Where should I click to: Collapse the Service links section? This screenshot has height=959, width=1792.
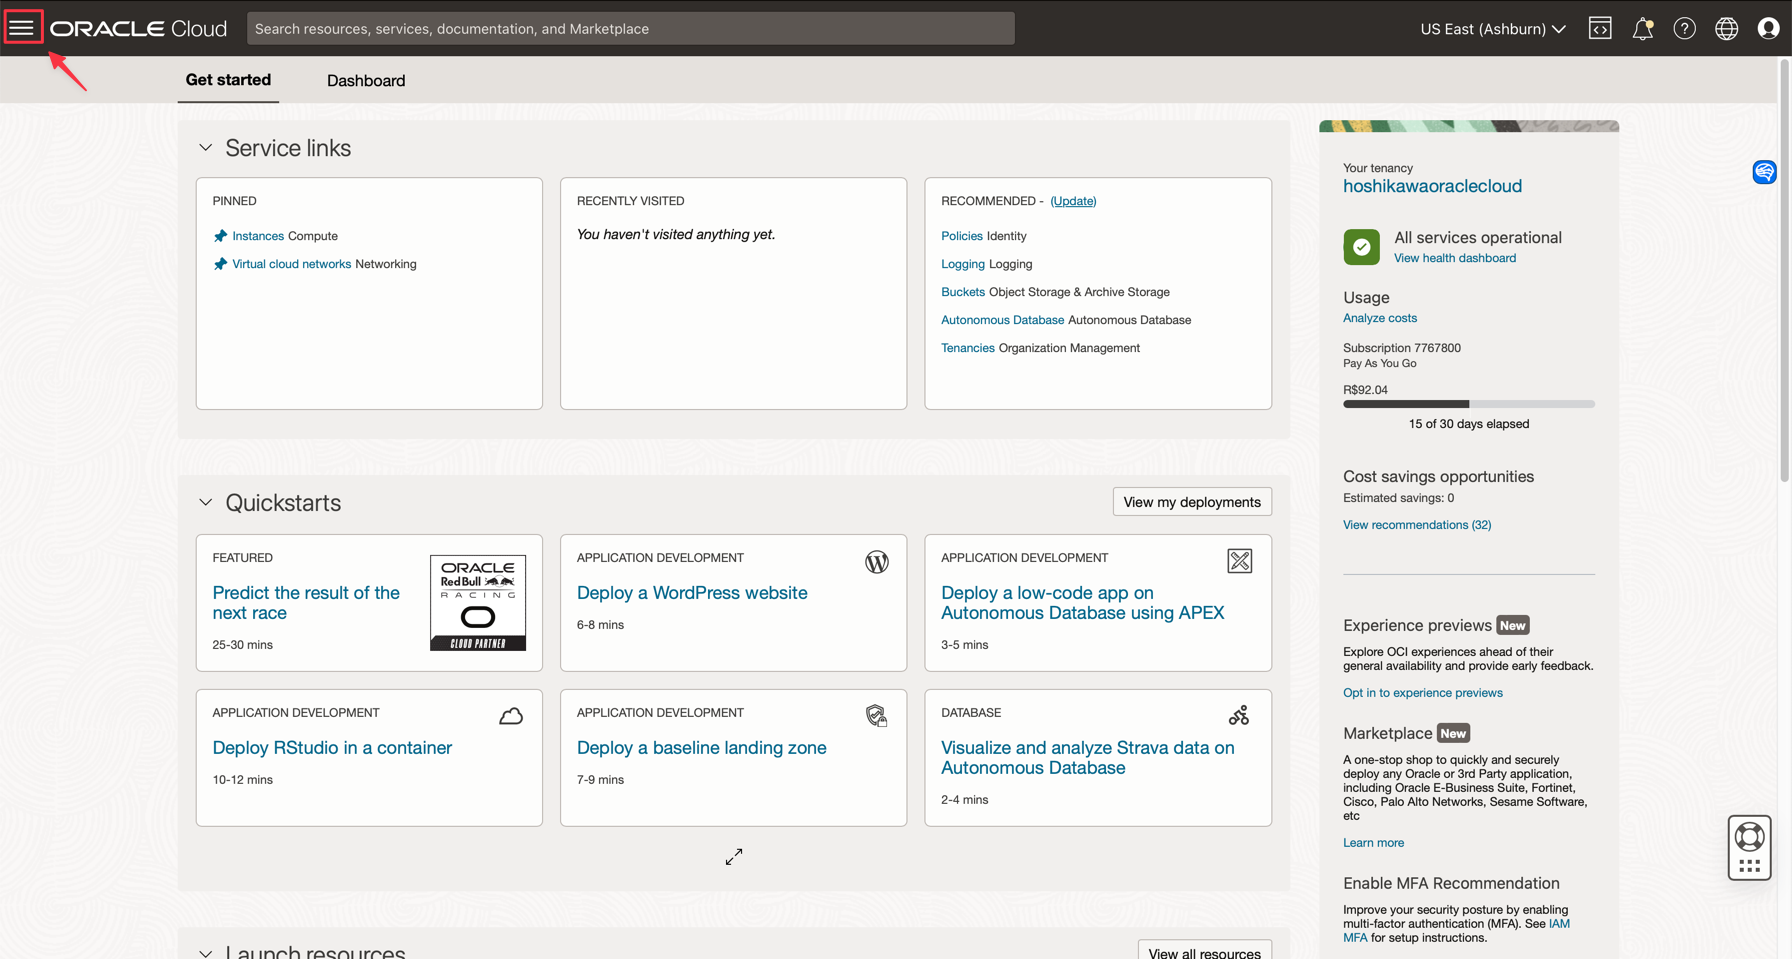coord(206,148)
